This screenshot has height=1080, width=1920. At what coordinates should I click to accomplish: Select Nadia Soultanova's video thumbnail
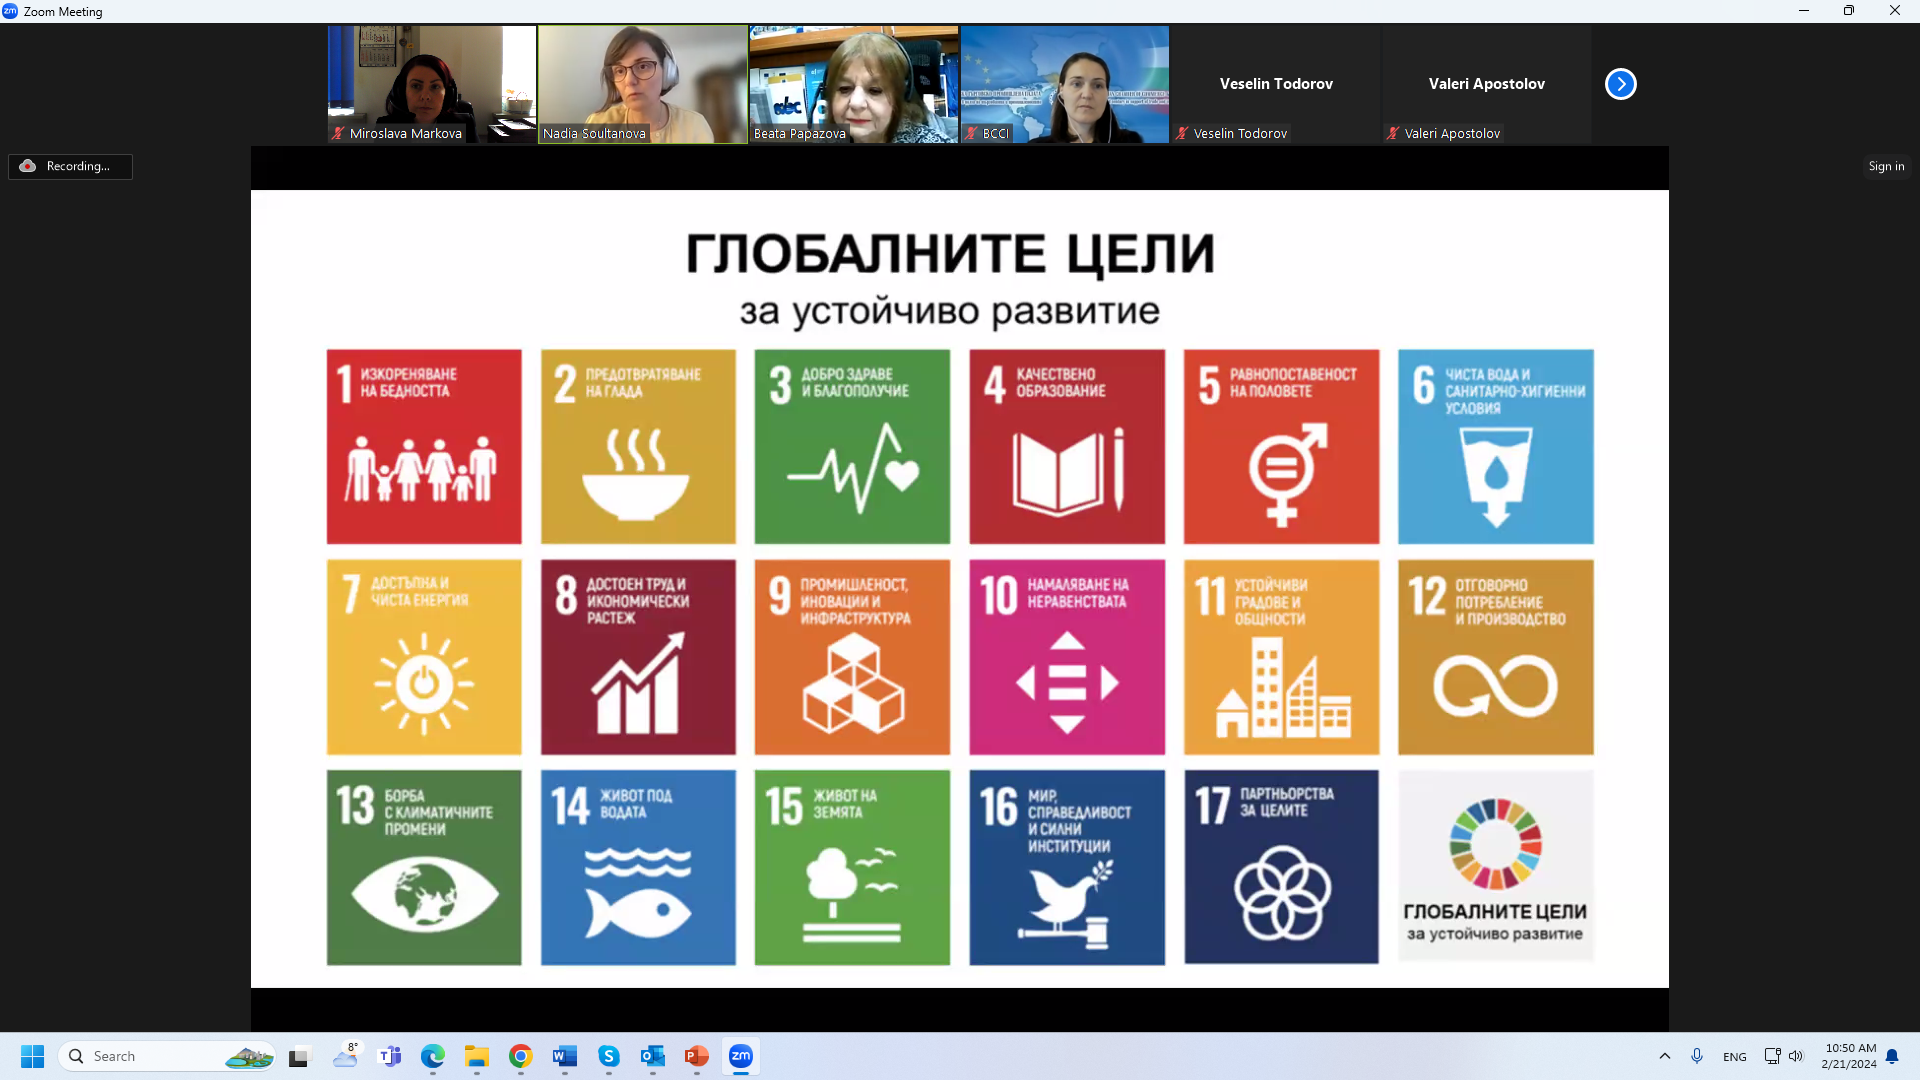[643, 84]
